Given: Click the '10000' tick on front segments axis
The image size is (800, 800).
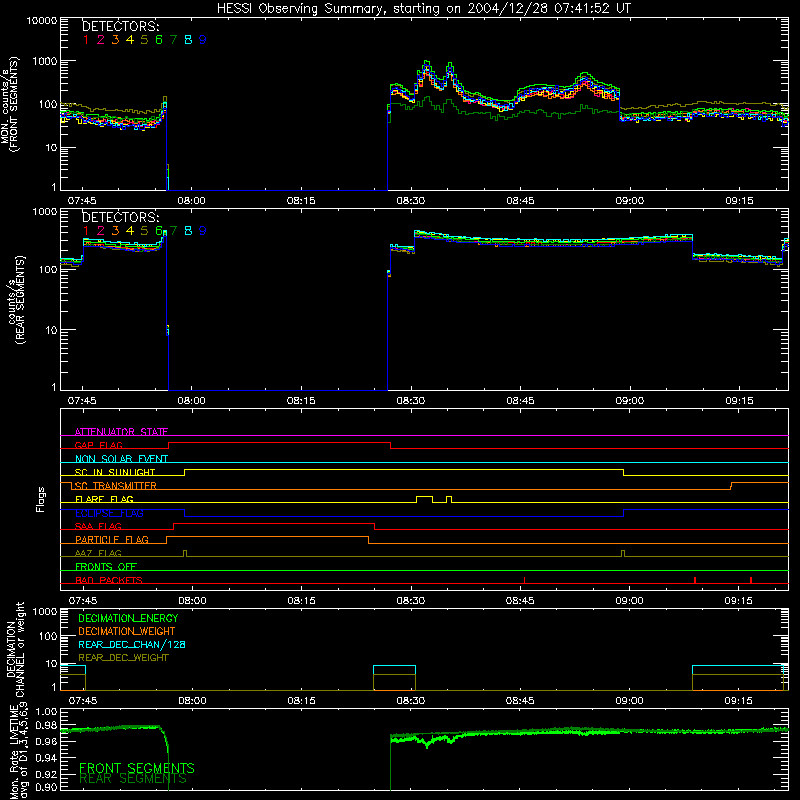Looking at the screenshot, I should point(42,21).
